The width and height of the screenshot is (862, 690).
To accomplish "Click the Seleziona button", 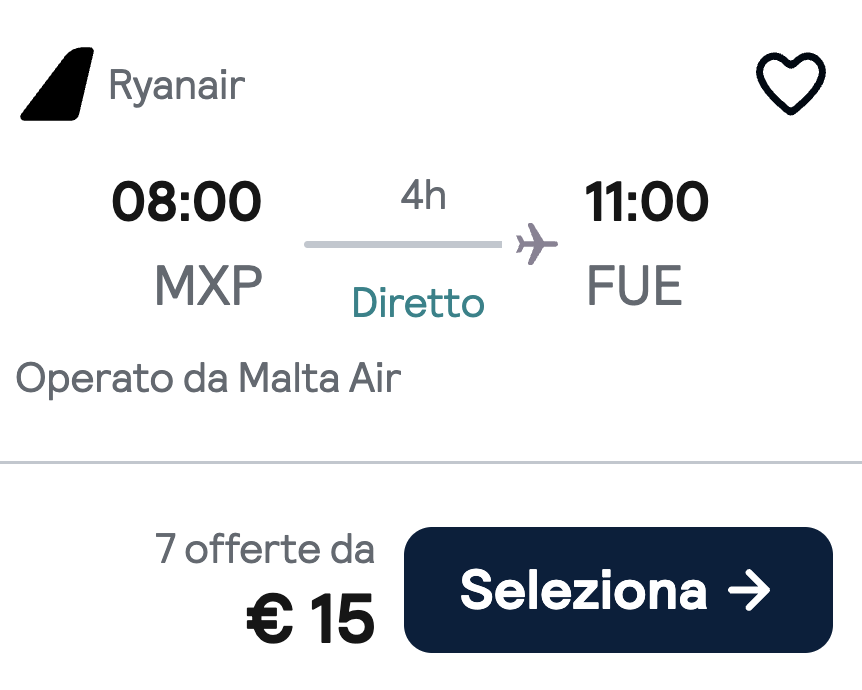I will [x=617, y=590].
